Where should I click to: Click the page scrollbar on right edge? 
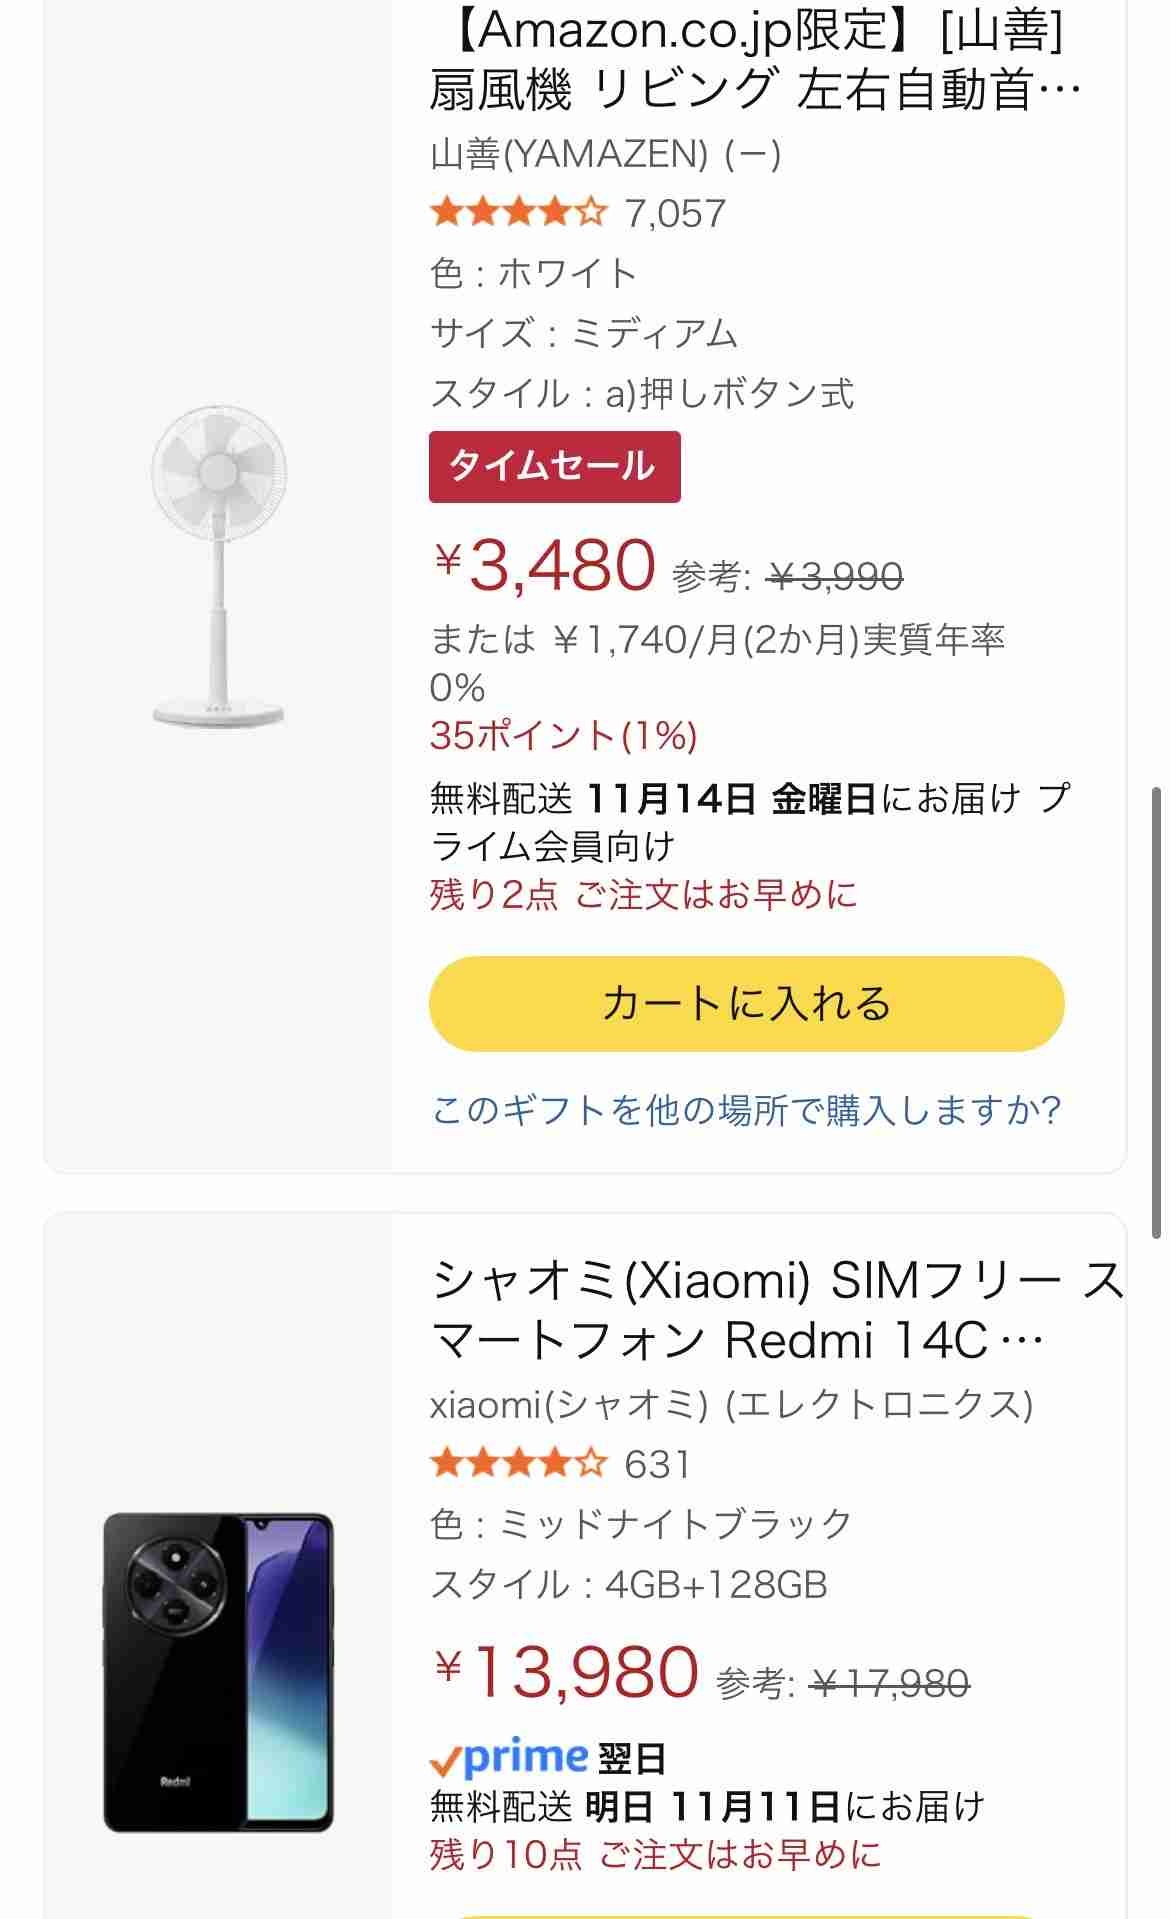(1158, 1010)
